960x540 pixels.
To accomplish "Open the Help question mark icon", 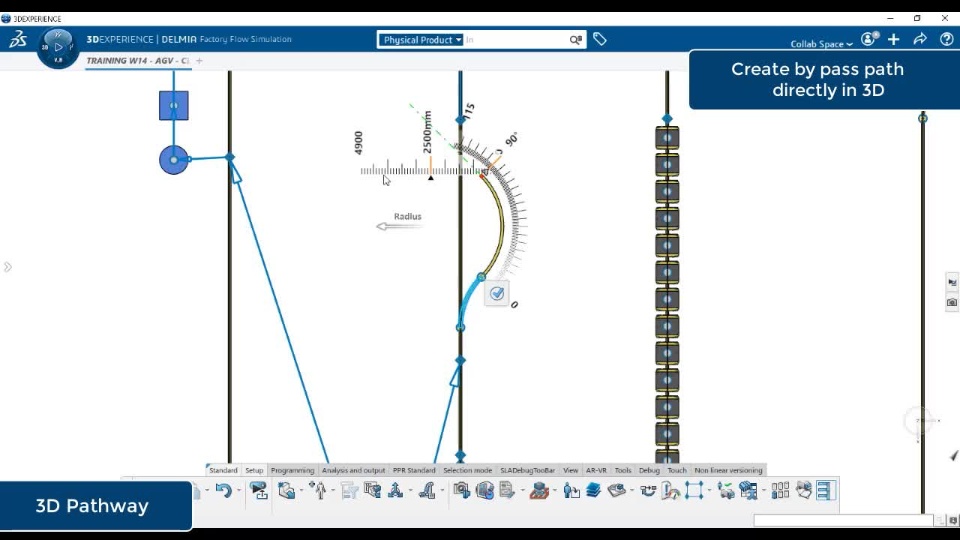I will 947,39.
